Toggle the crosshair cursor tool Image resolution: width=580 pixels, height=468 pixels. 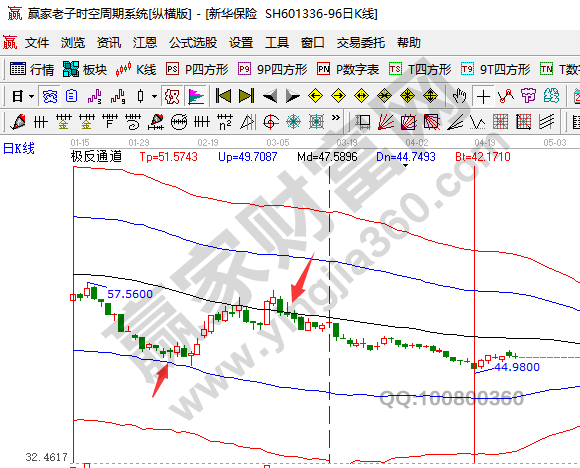[x=483, y=97]
